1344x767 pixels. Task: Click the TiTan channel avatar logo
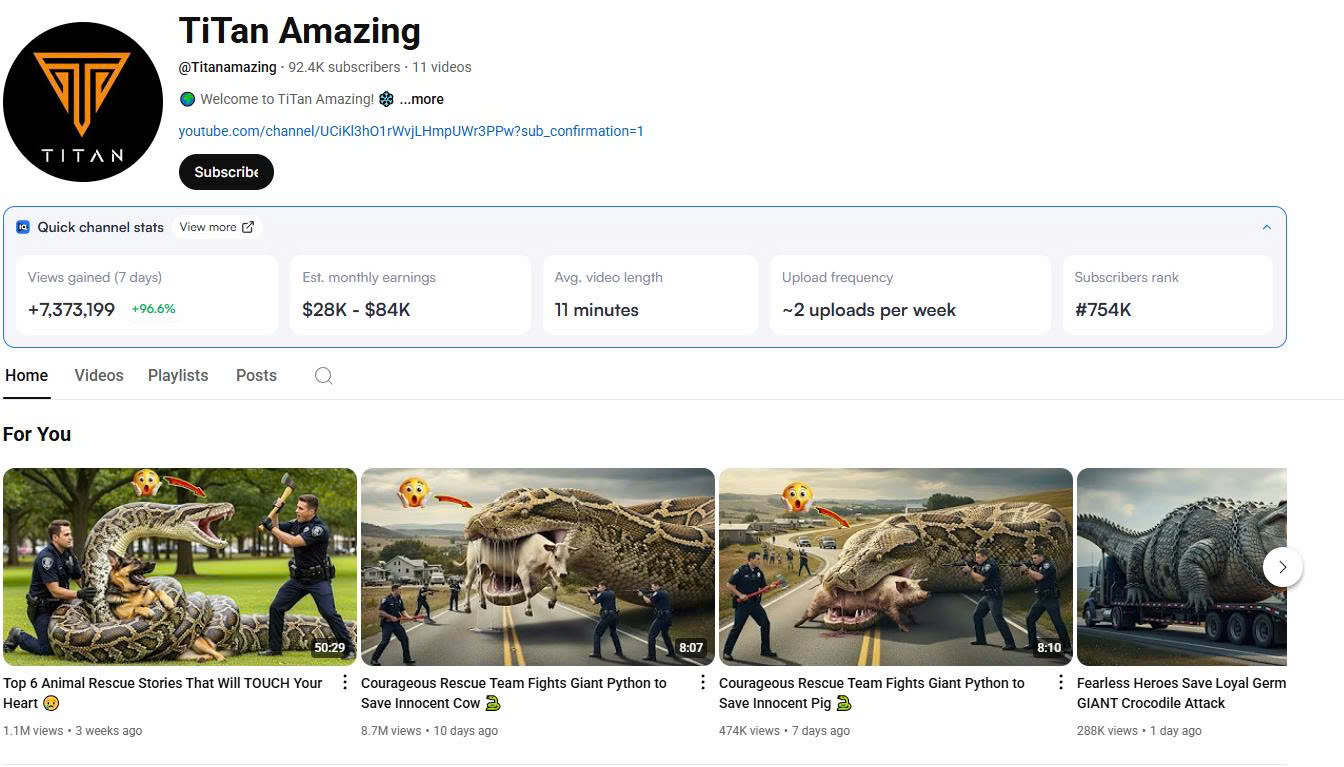[x=83, y=102]
